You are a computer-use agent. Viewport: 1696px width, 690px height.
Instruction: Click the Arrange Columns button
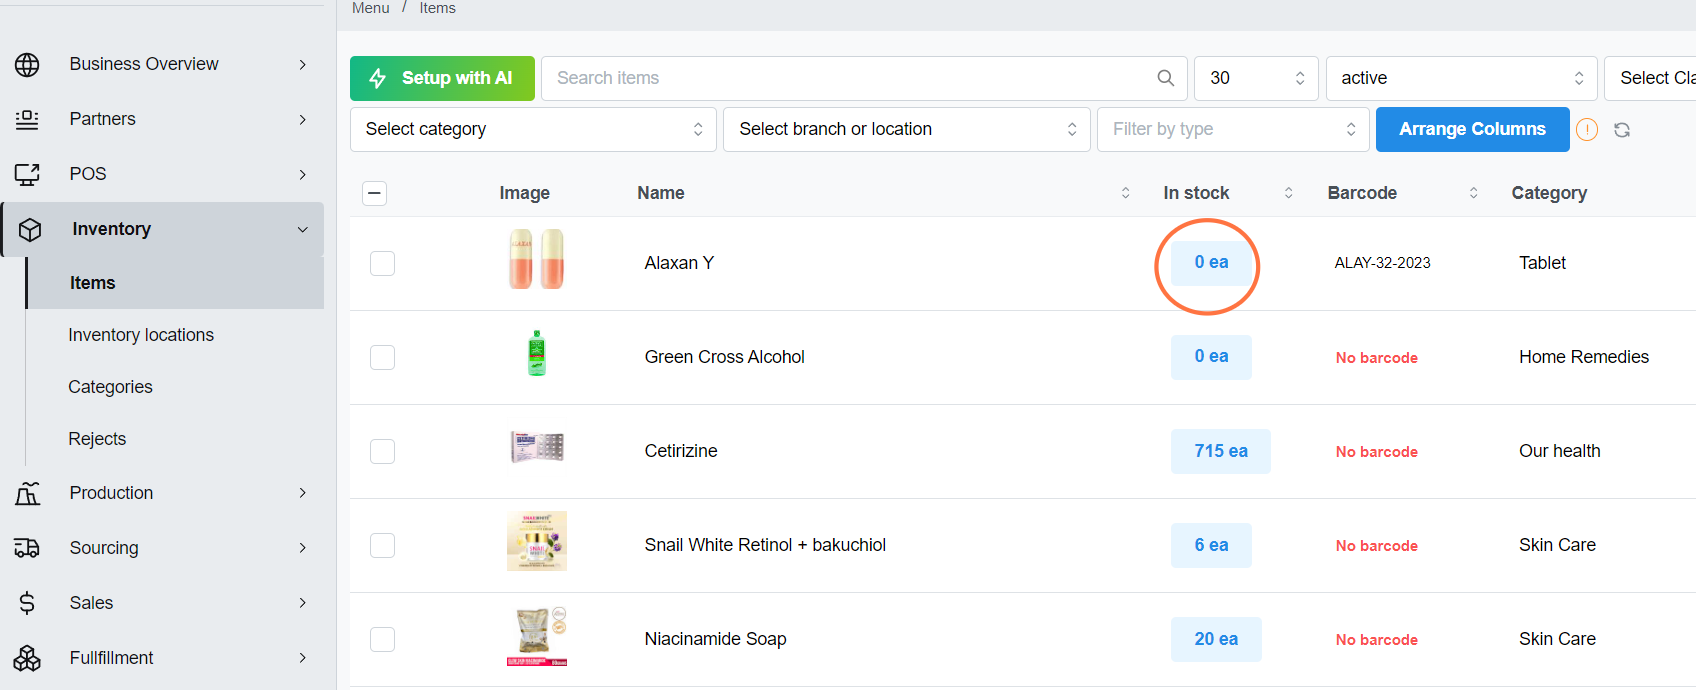[1472, 129]
